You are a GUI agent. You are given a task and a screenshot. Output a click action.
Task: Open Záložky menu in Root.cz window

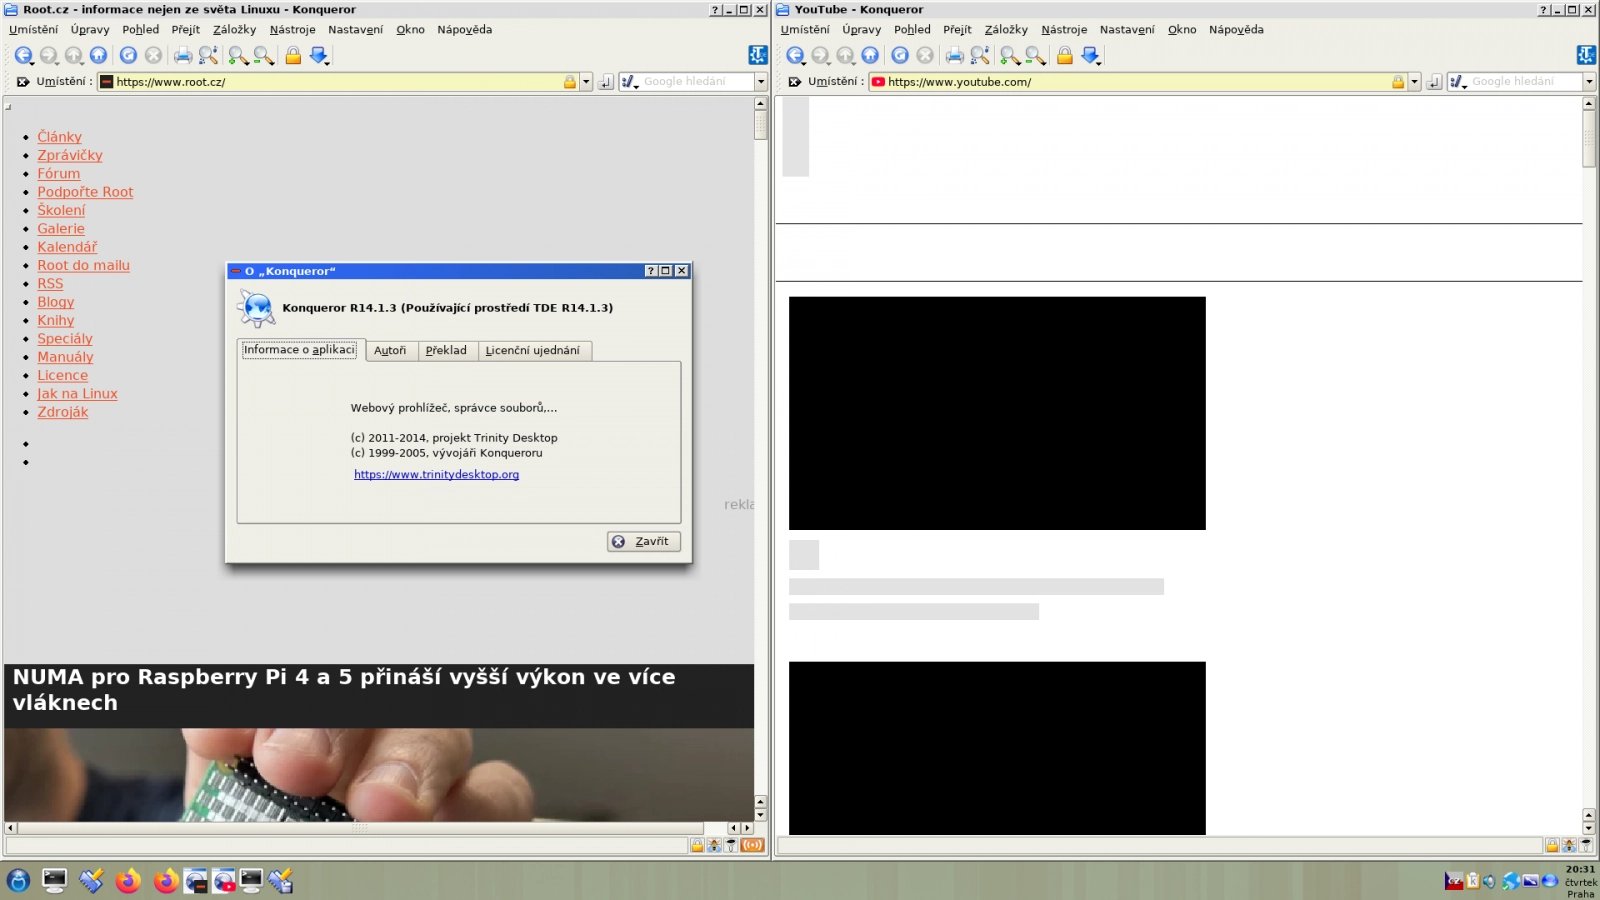(x=234, y=30)
